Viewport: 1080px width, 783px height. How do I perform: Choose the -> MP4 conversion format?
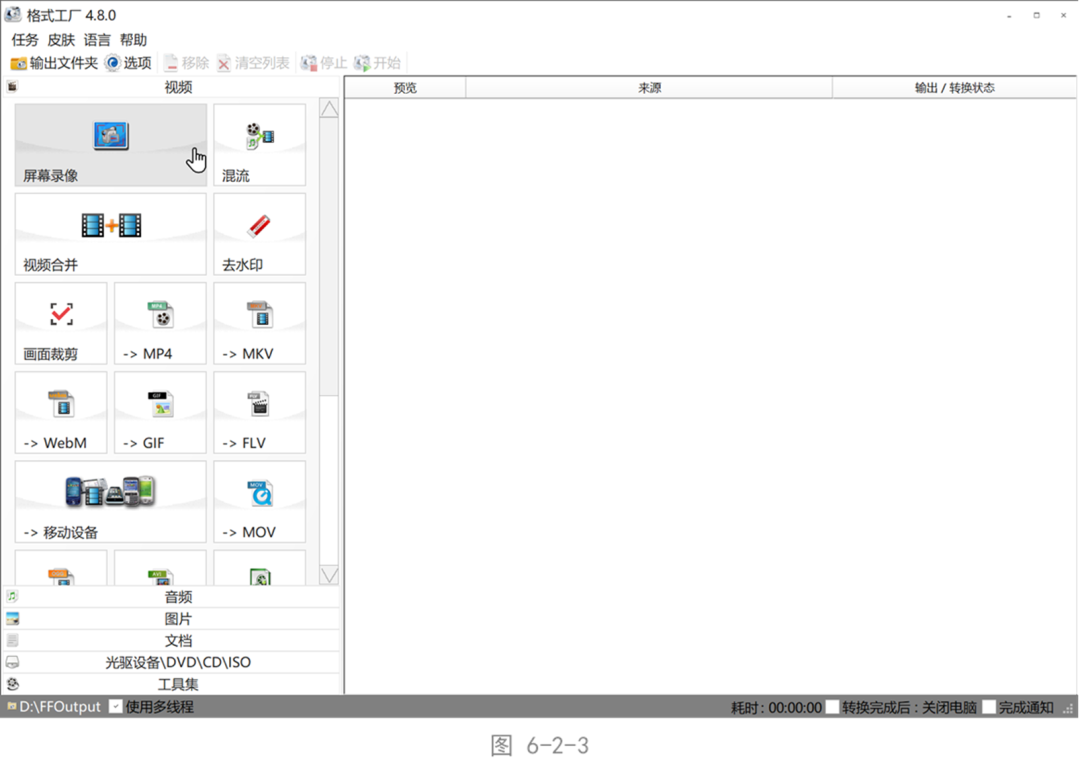point(159,323)
